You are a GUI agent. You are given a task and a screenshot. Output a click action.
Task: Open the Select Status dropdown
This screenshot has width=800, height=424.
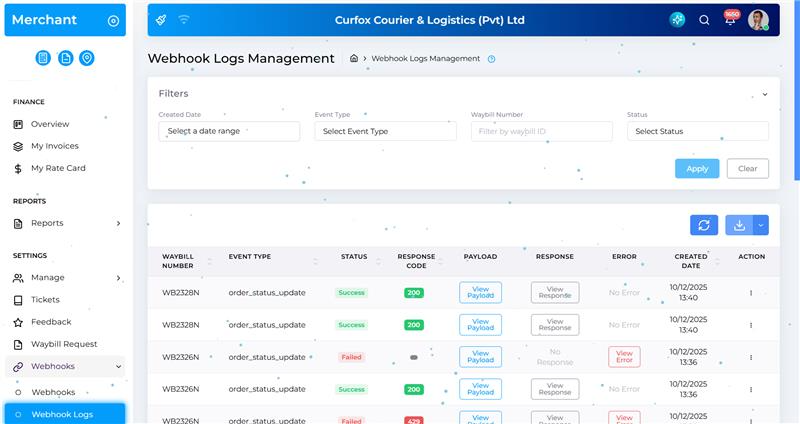coord(697,131)
